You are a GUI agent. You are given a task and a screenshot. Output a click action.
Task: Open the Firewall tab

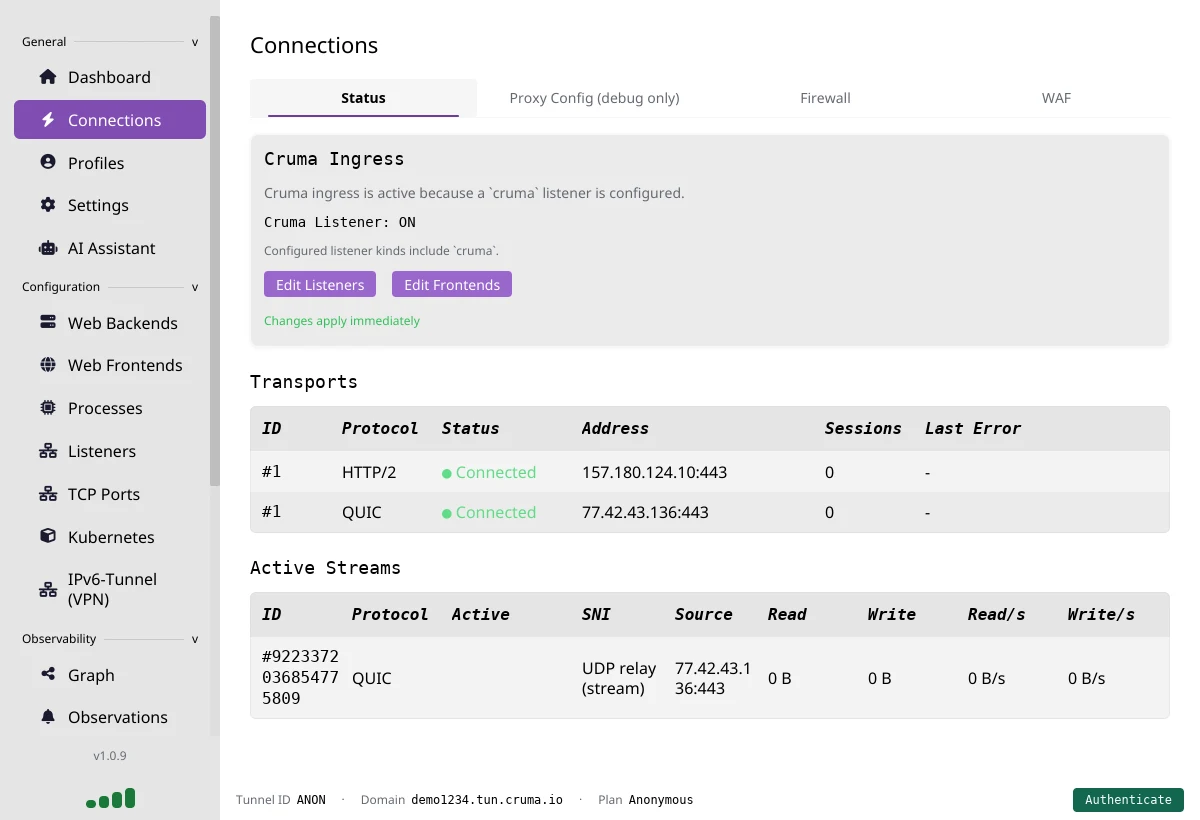coord(825,98)
